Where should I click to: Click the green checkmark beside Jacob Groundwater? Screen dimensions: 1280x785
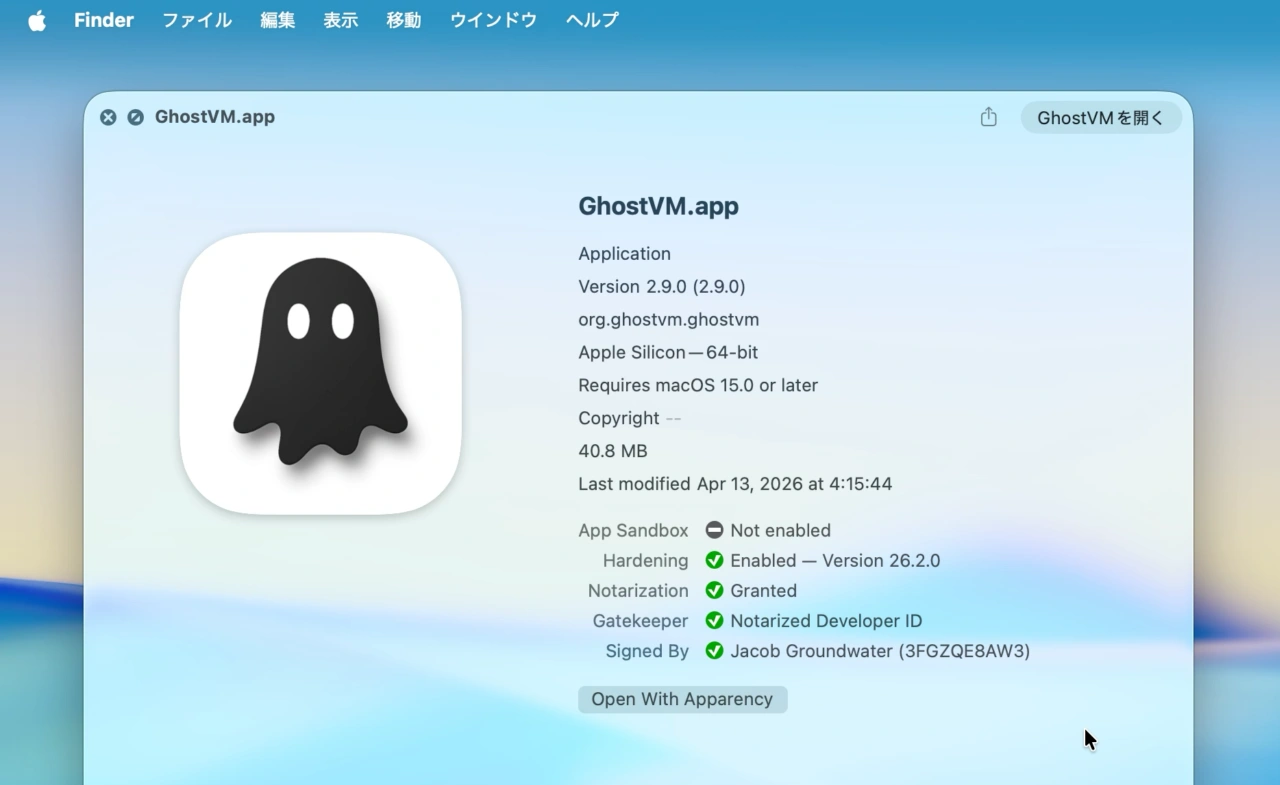pos(714,650)
